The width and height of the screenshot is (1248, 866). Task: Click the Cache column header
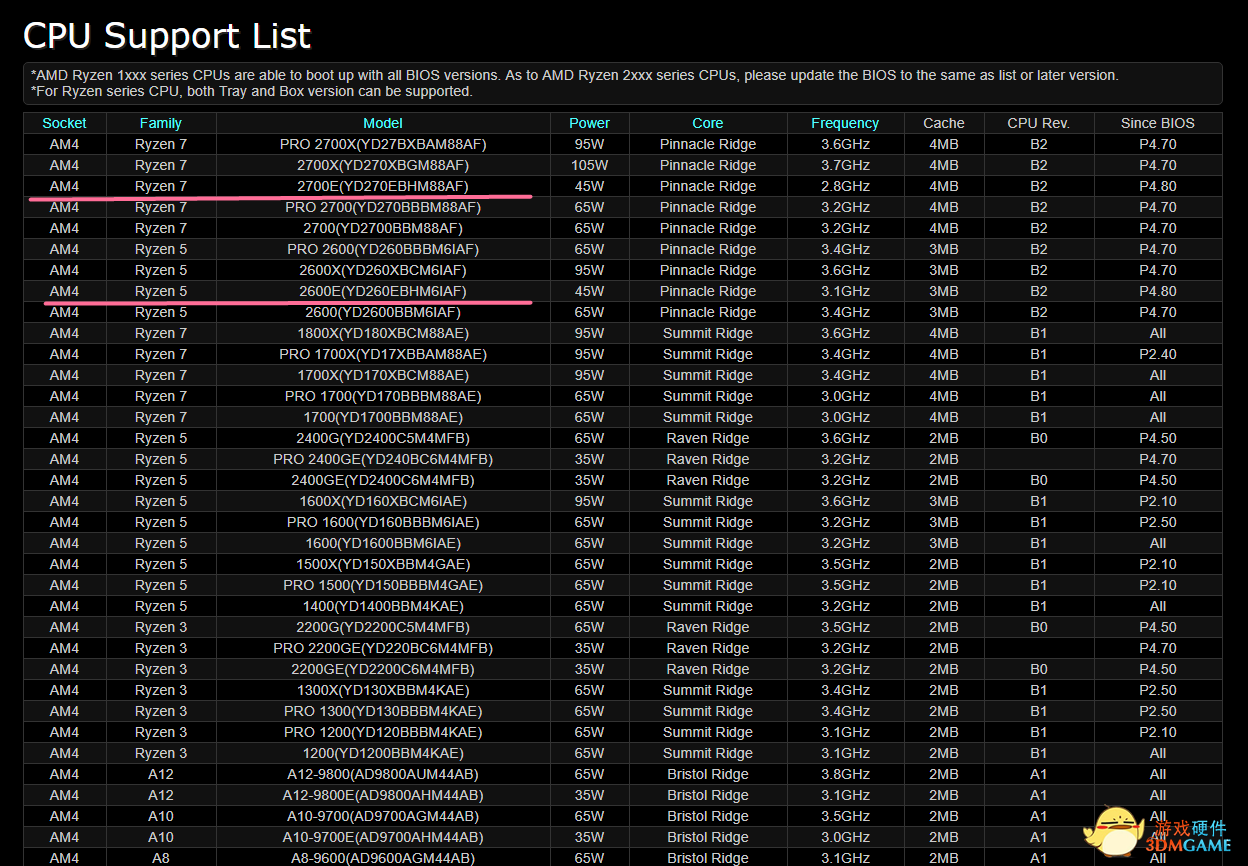(943, 123)
